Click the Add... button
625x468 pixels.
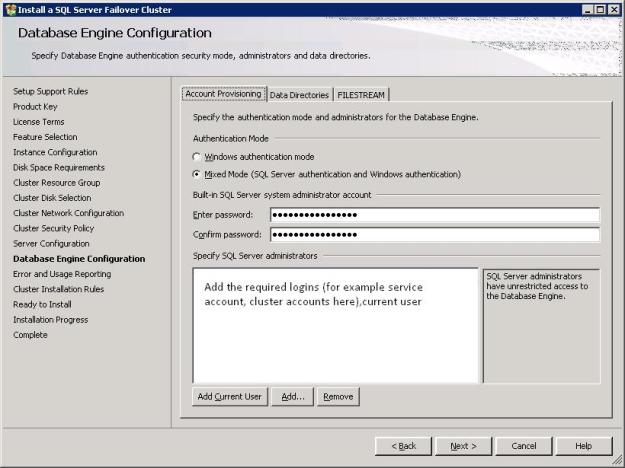293,397
